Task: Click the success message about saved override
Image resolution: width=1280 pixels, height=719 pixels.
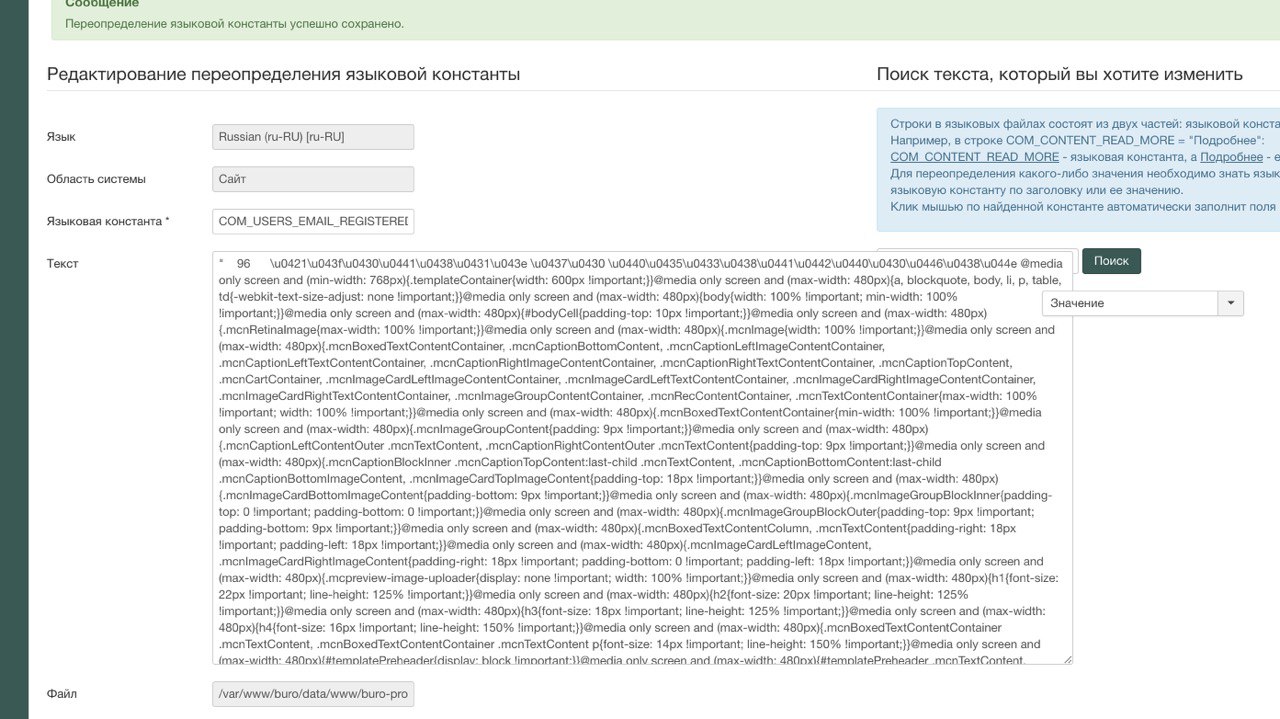Action: [x=234, y=23]
